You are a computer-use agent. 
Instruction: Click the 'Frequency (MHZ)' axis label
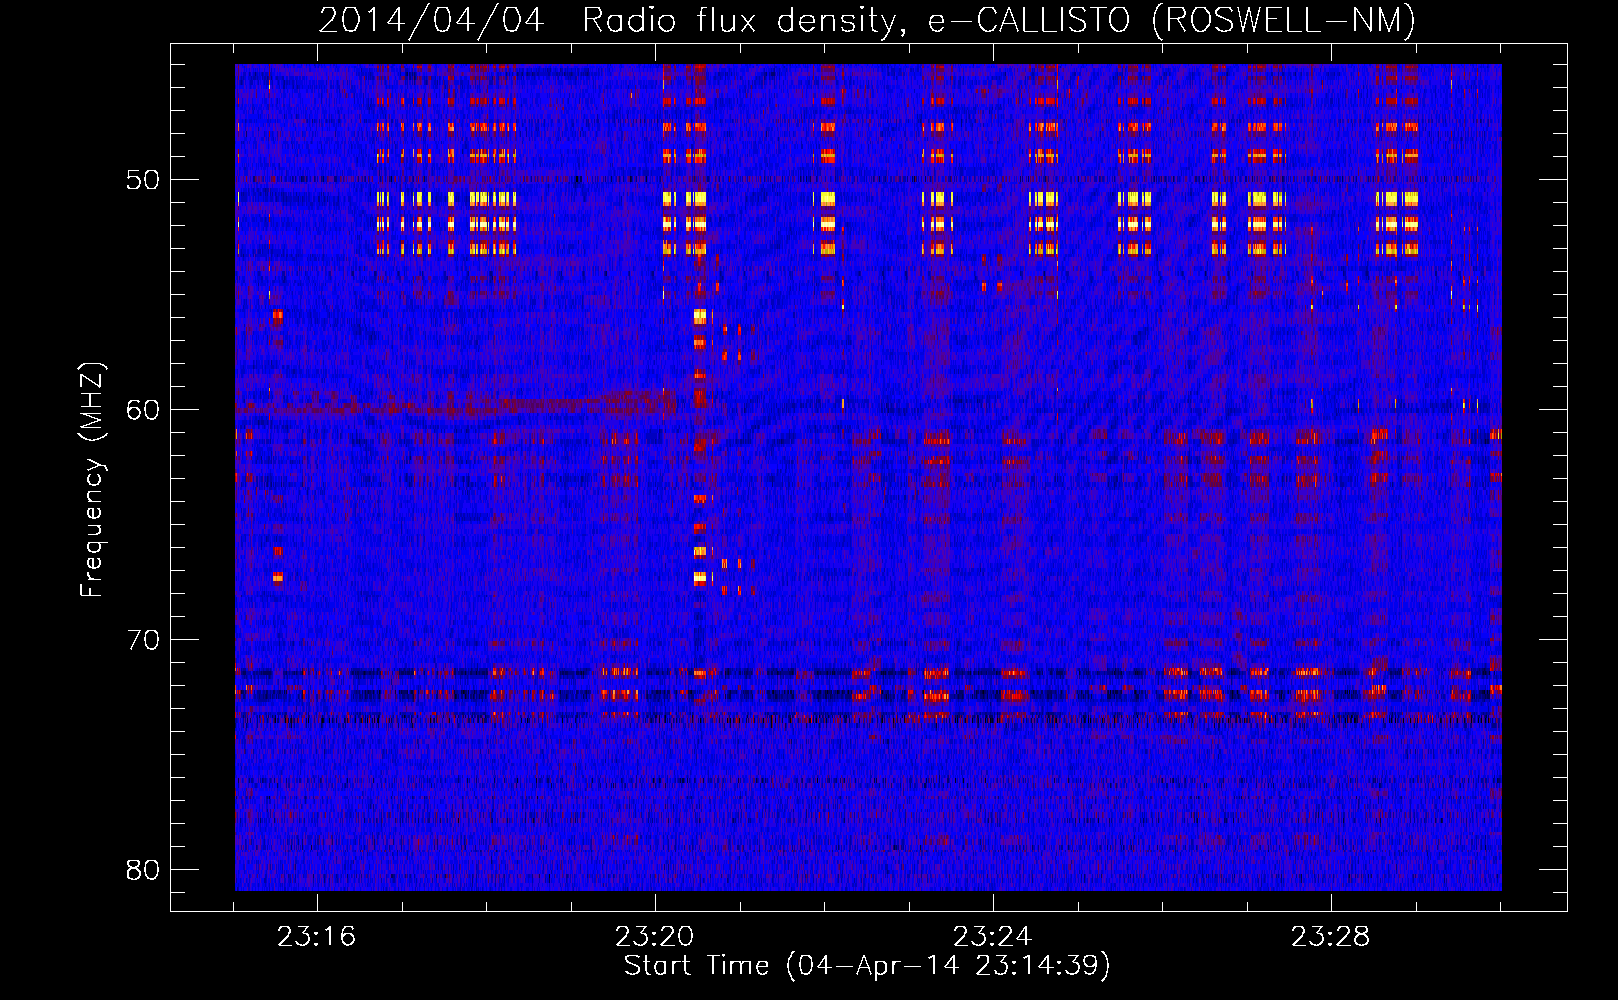92,480
